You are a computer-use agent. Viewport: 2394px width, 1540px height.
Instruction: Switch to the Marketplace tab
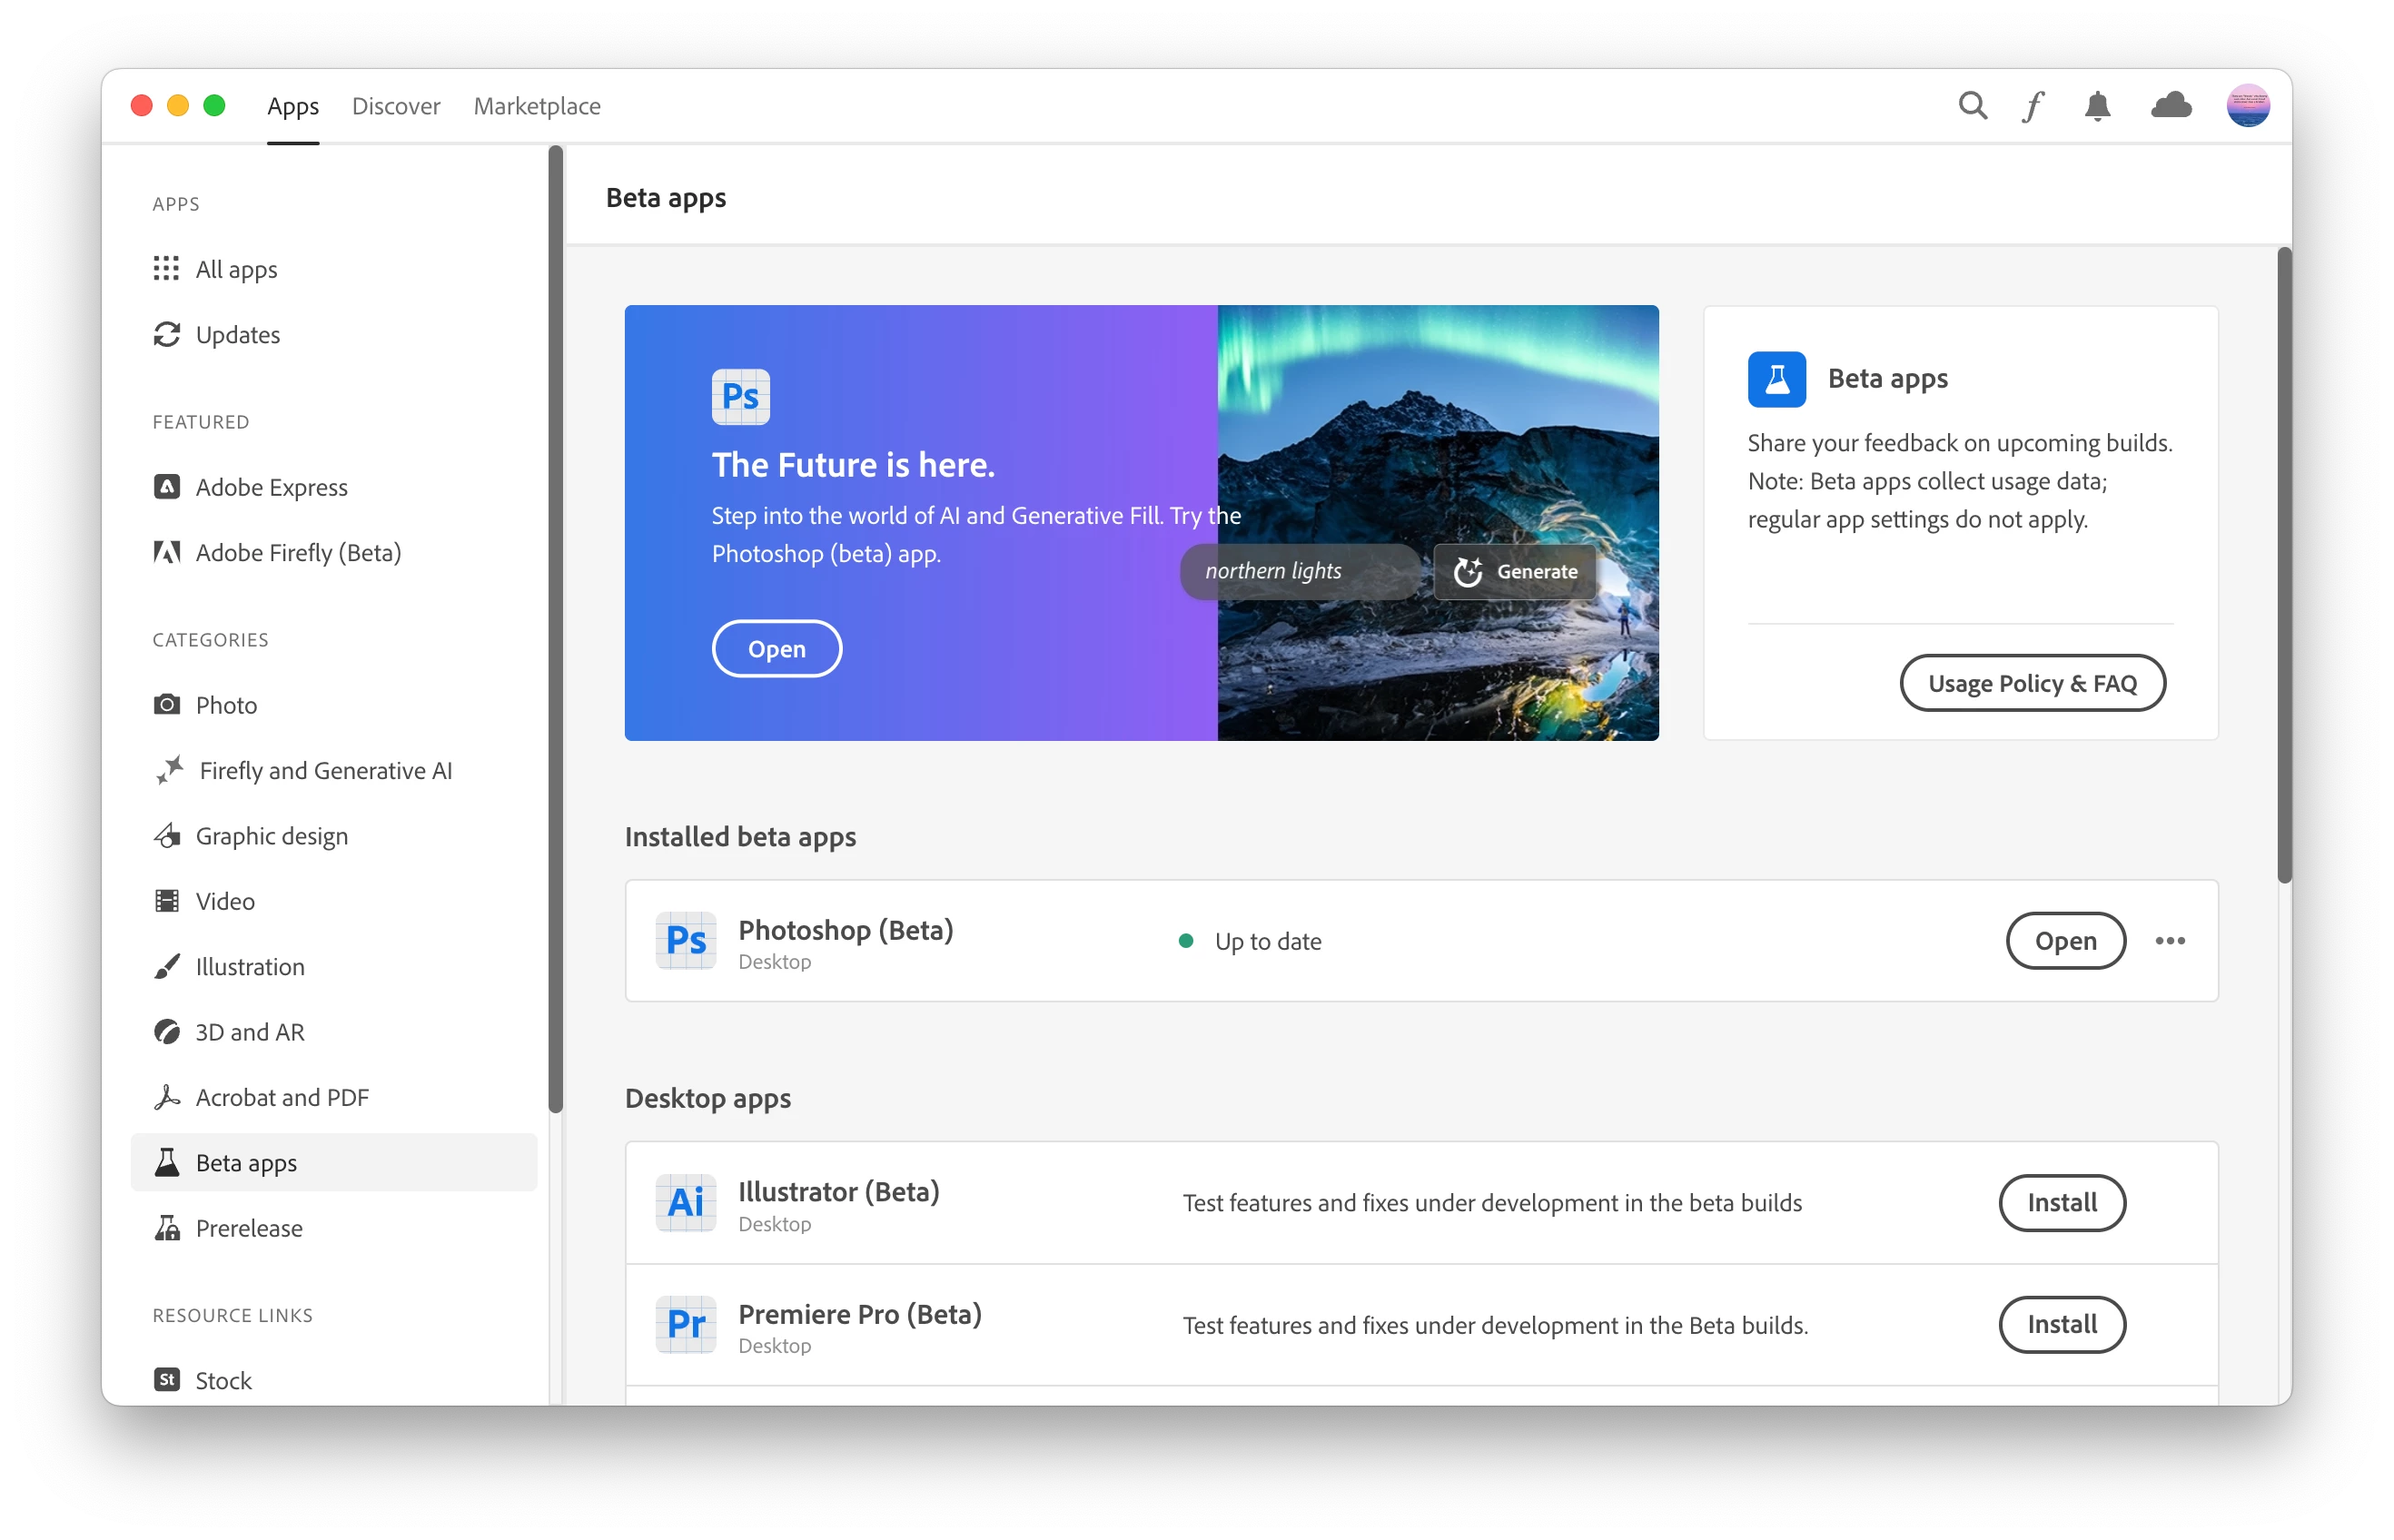point(537,106)
